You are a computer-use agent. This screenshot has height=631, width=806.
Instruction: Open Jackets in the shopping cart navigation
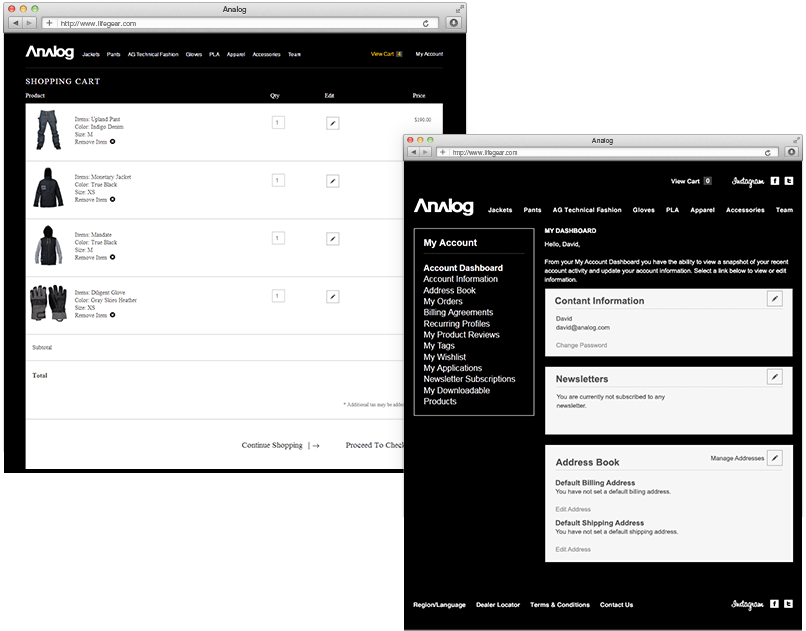(x=91, y=54)
